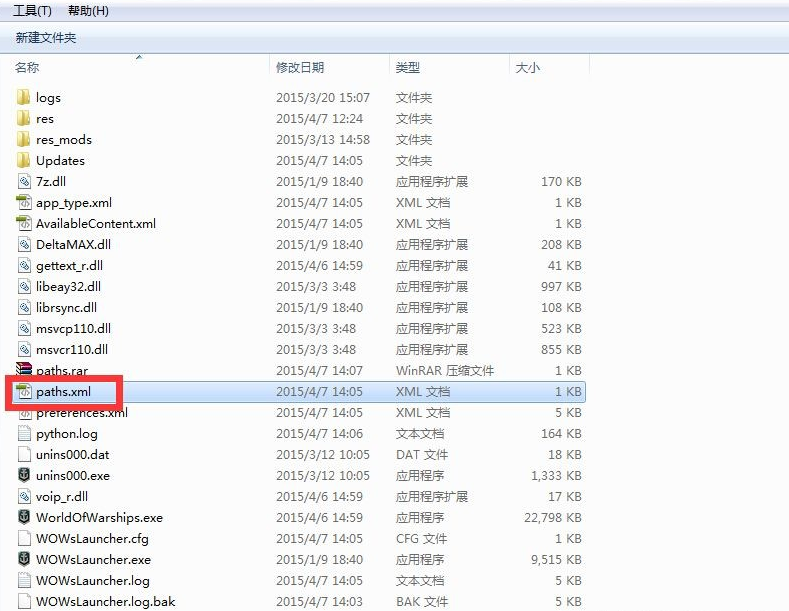The image size is (789, 611).
Task: Click the CFG 文件 type cell
Action: [421, 539]
